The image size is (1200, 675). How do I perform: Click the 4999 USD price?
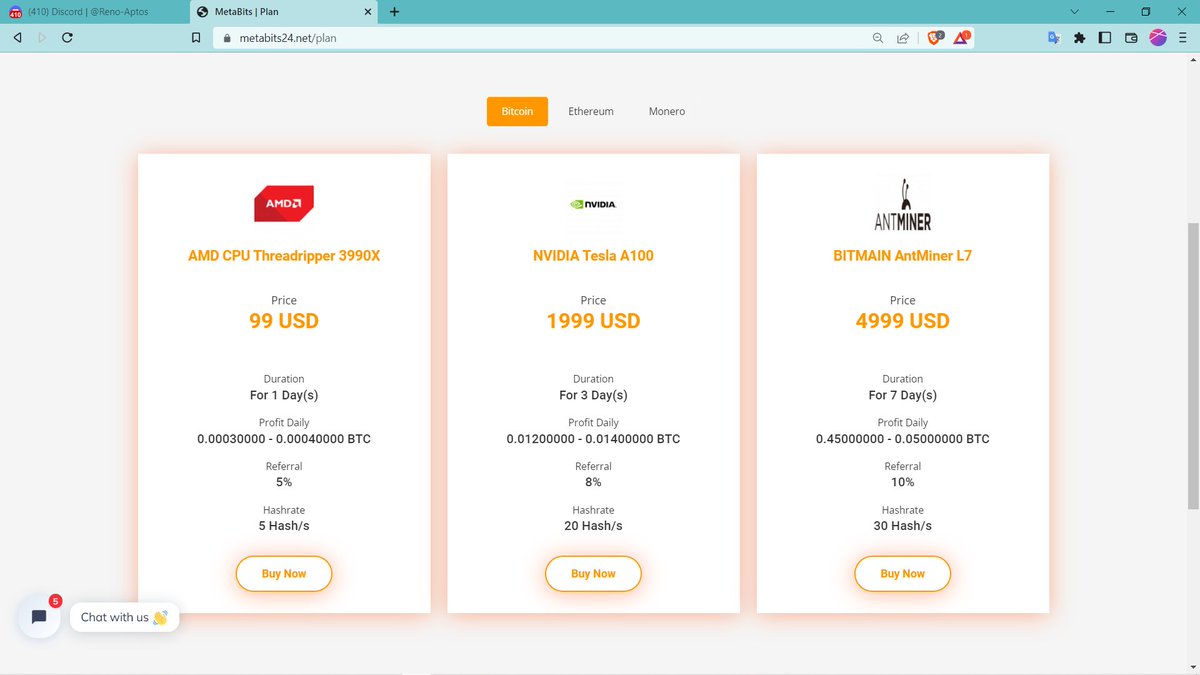coord(902,321)
